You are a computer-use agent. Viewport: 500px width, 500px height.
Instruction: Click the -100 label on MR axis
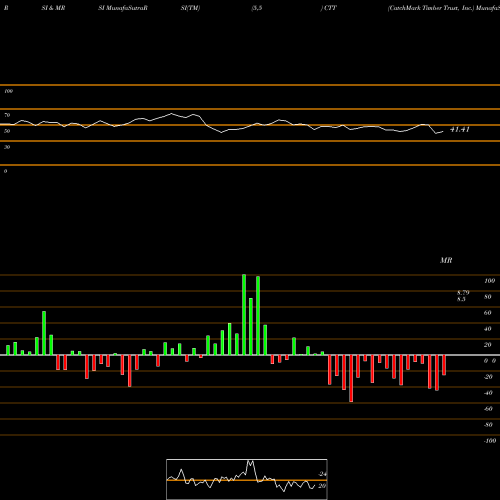(x=490, y=441)
